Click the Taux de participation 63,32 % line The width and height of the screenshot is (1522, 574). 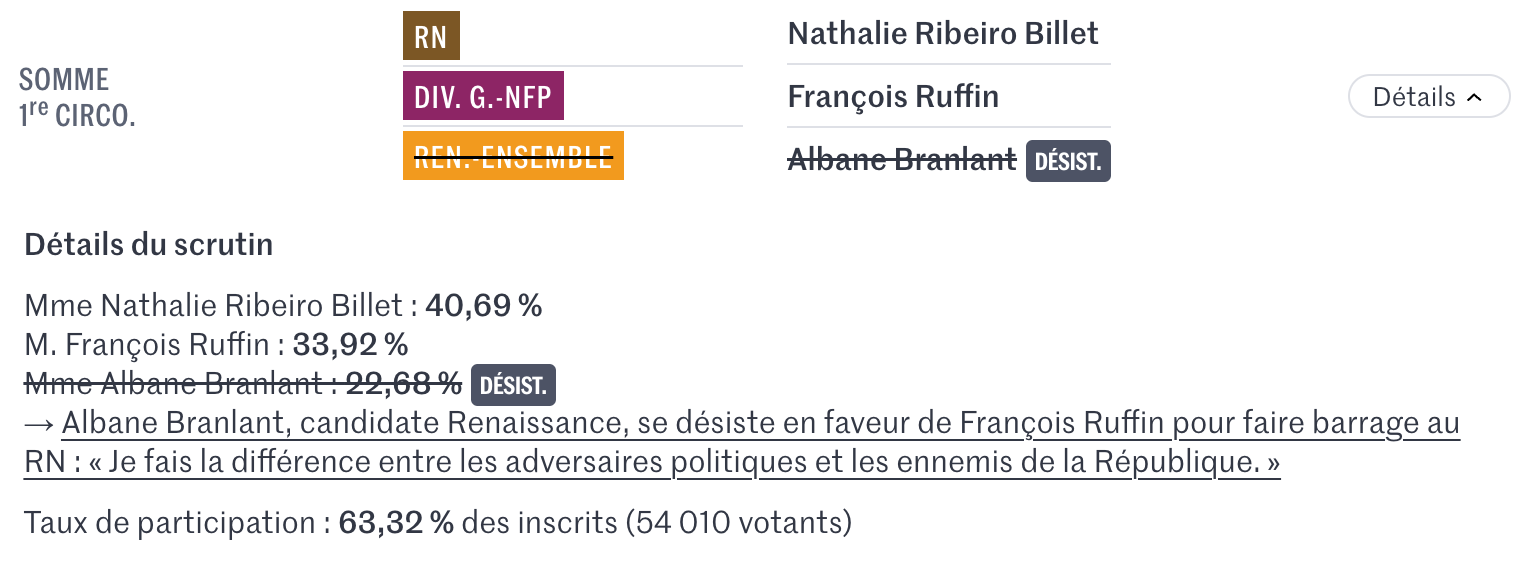(438, 523)
